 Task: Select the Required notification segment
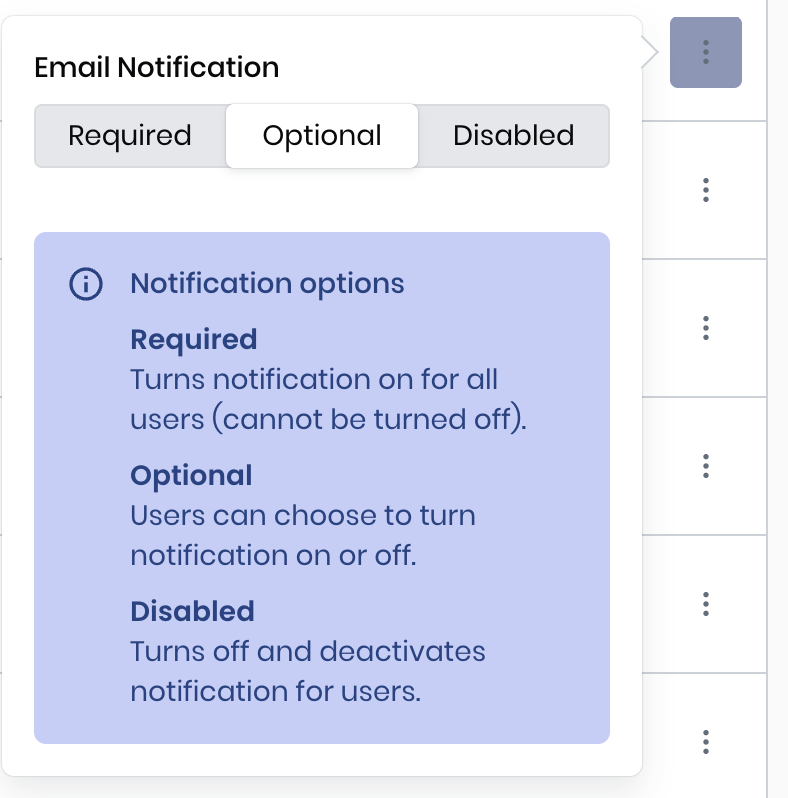click(130, 136)
